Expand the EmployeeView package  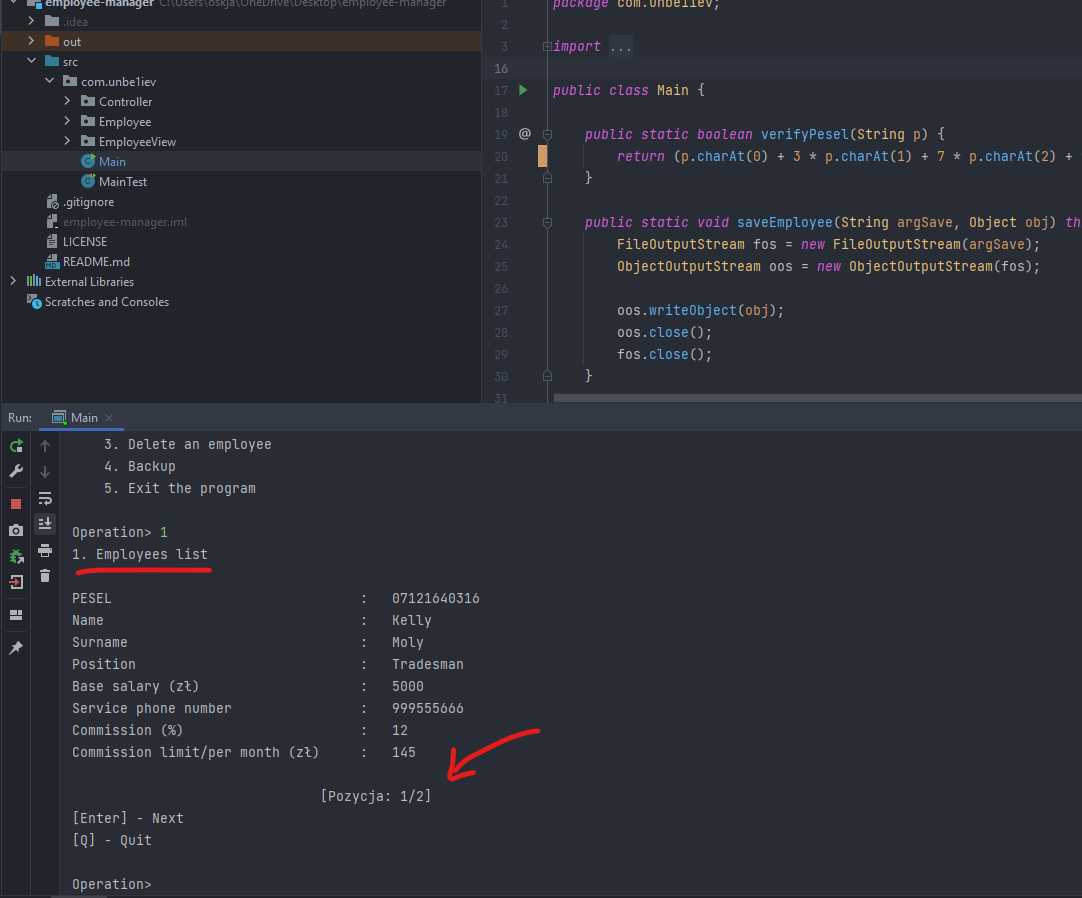coord(67,141)
